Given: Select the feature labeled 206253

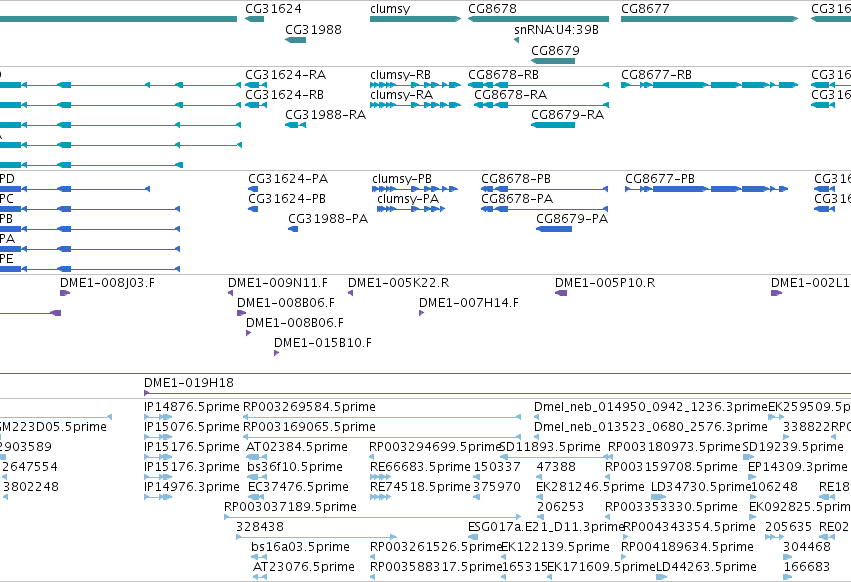Looking at the screenshot, I should tap(560, 508).
